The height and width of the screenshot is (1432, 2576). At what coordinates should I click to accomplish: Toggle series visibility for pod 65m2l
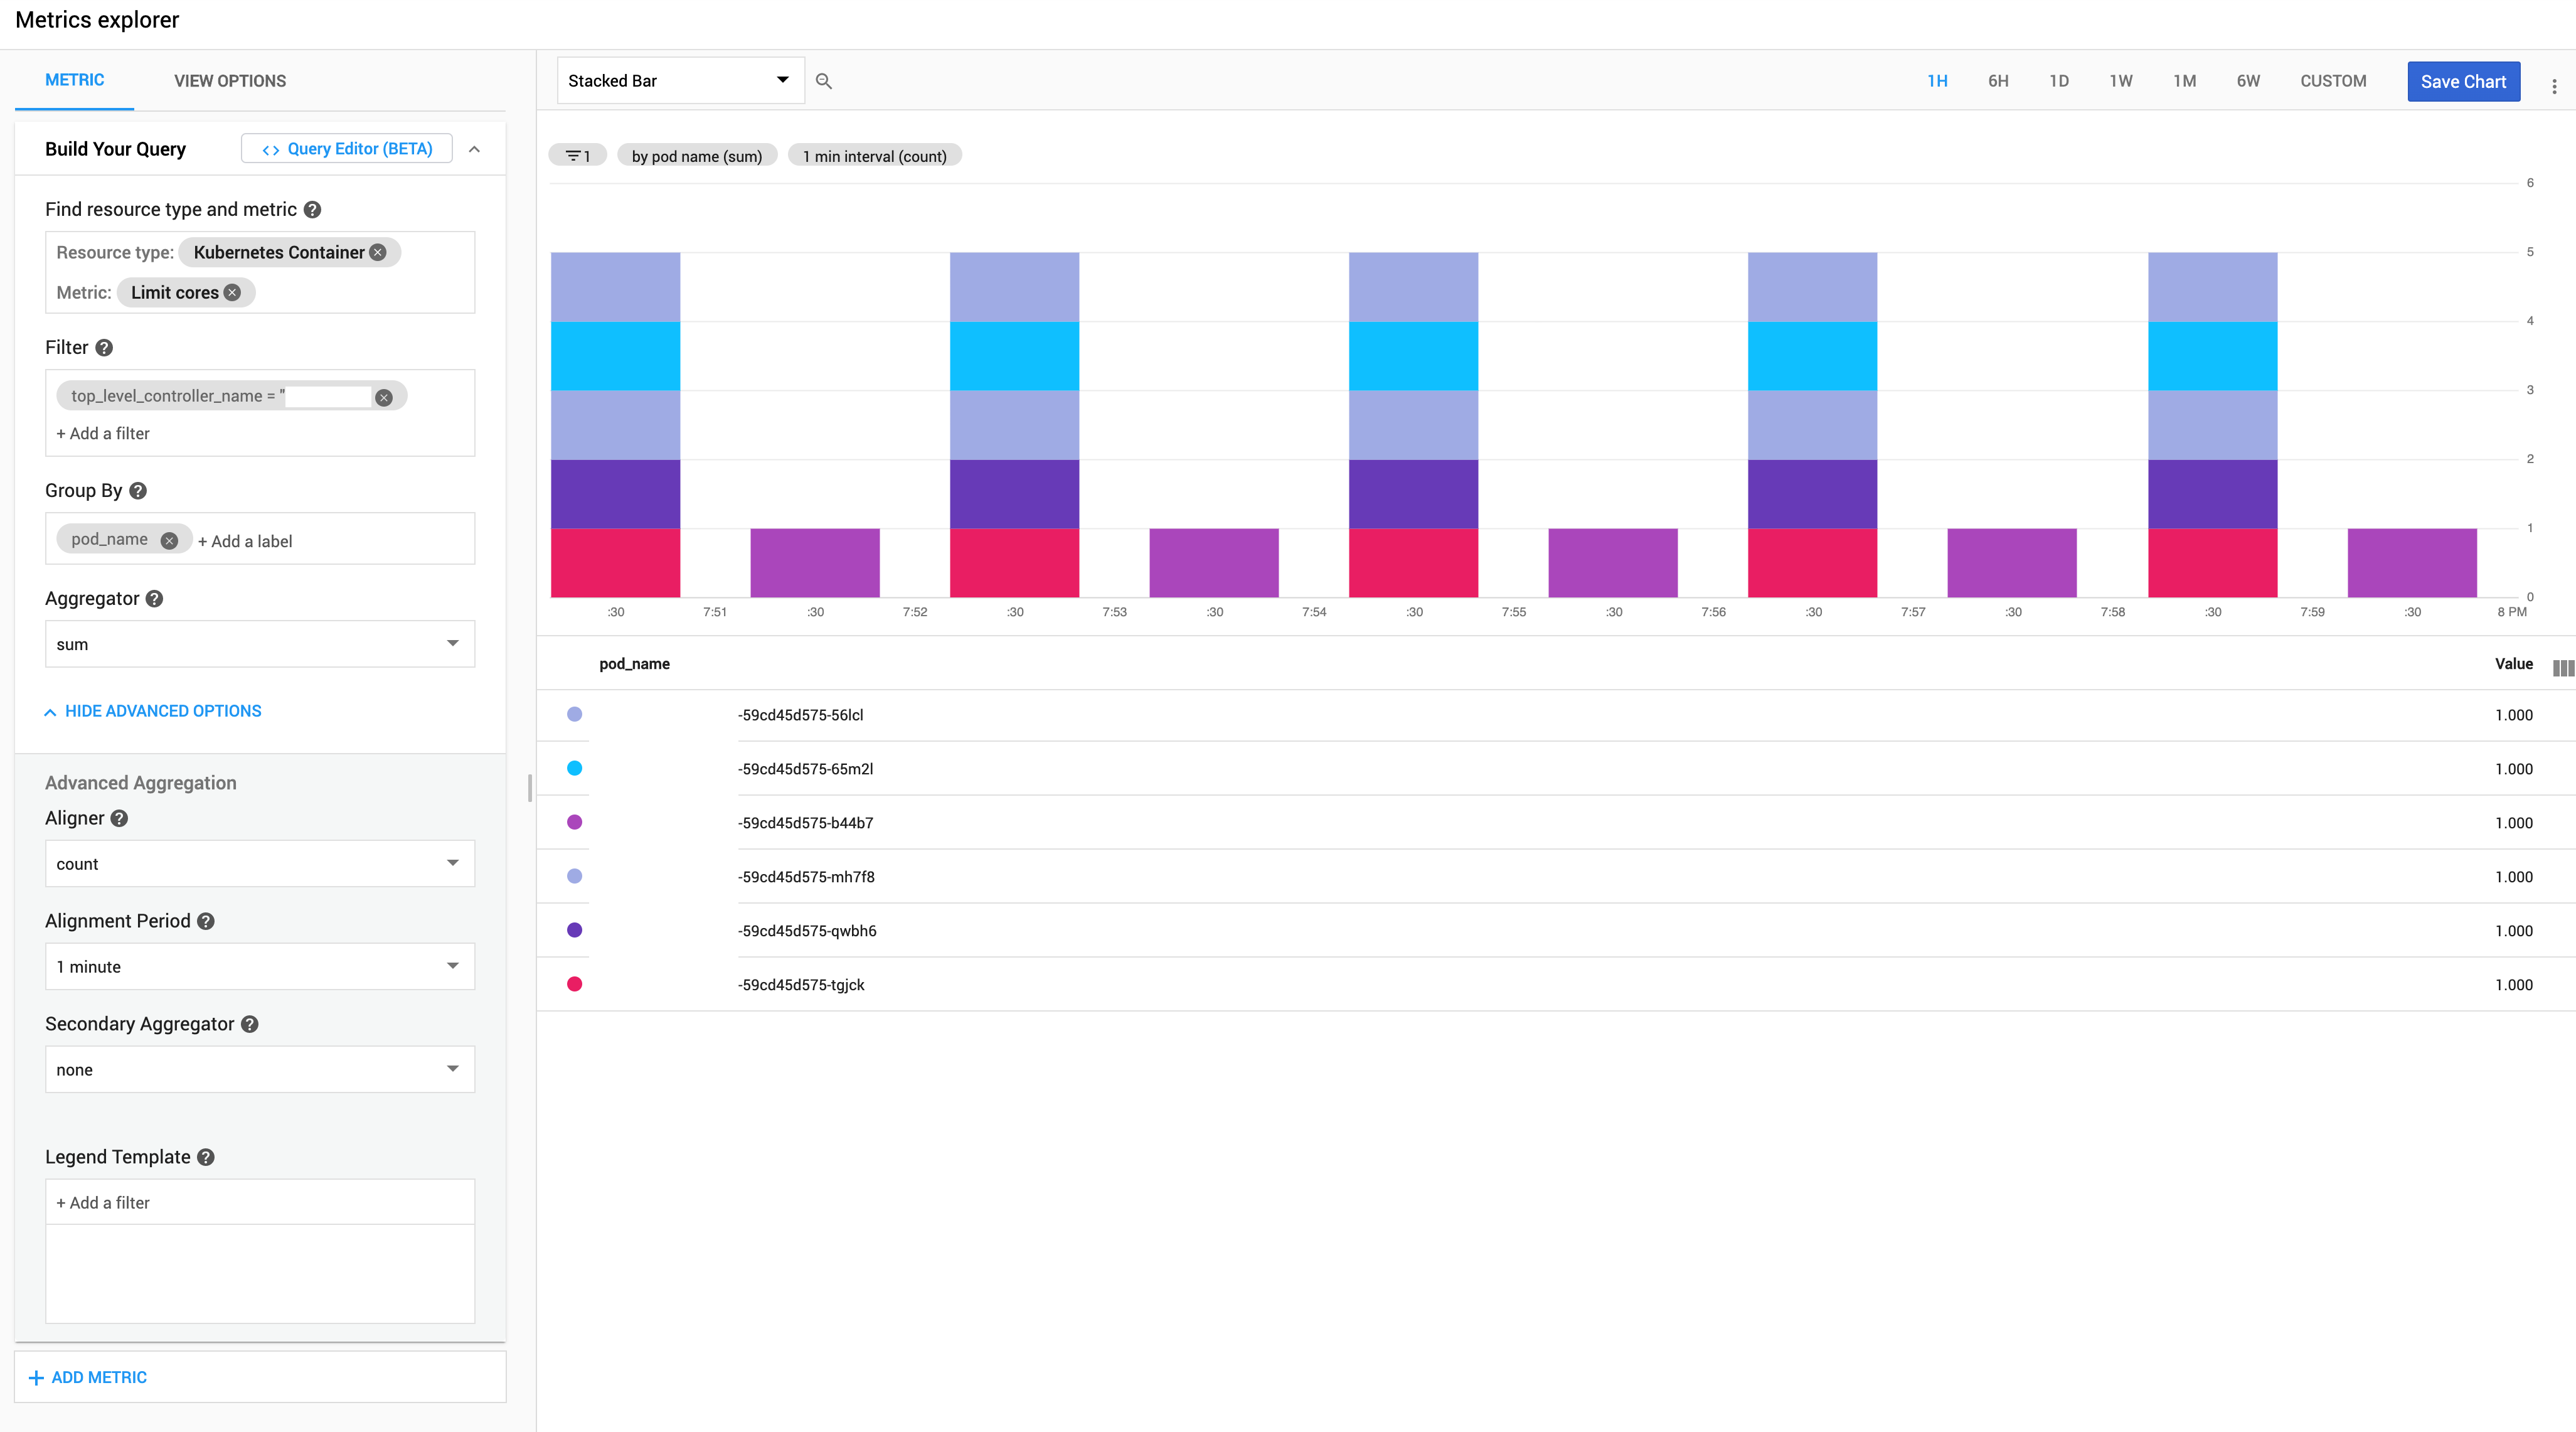point(574,768)
